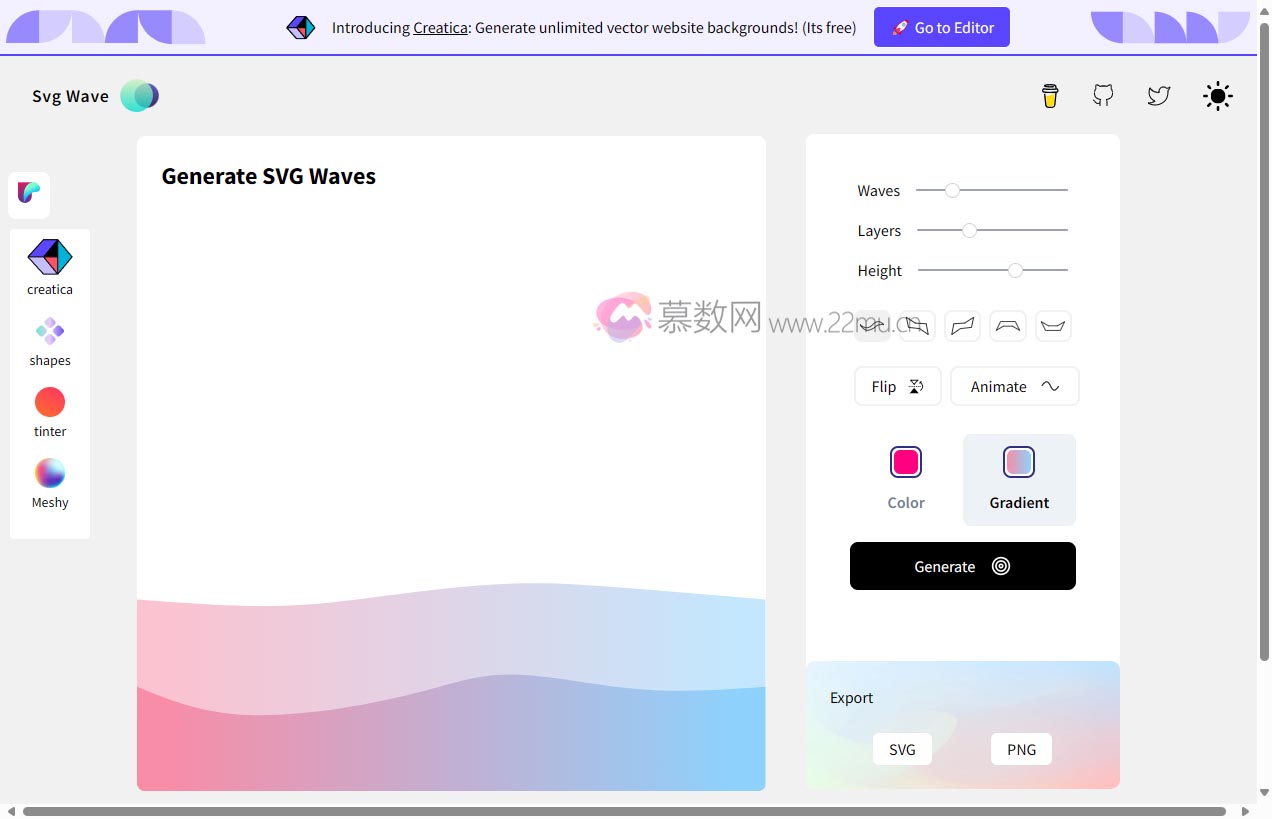Open the shapes generator in the sidebar
The height and width of the screenshot is (819, 1272).
coord(49,337)
